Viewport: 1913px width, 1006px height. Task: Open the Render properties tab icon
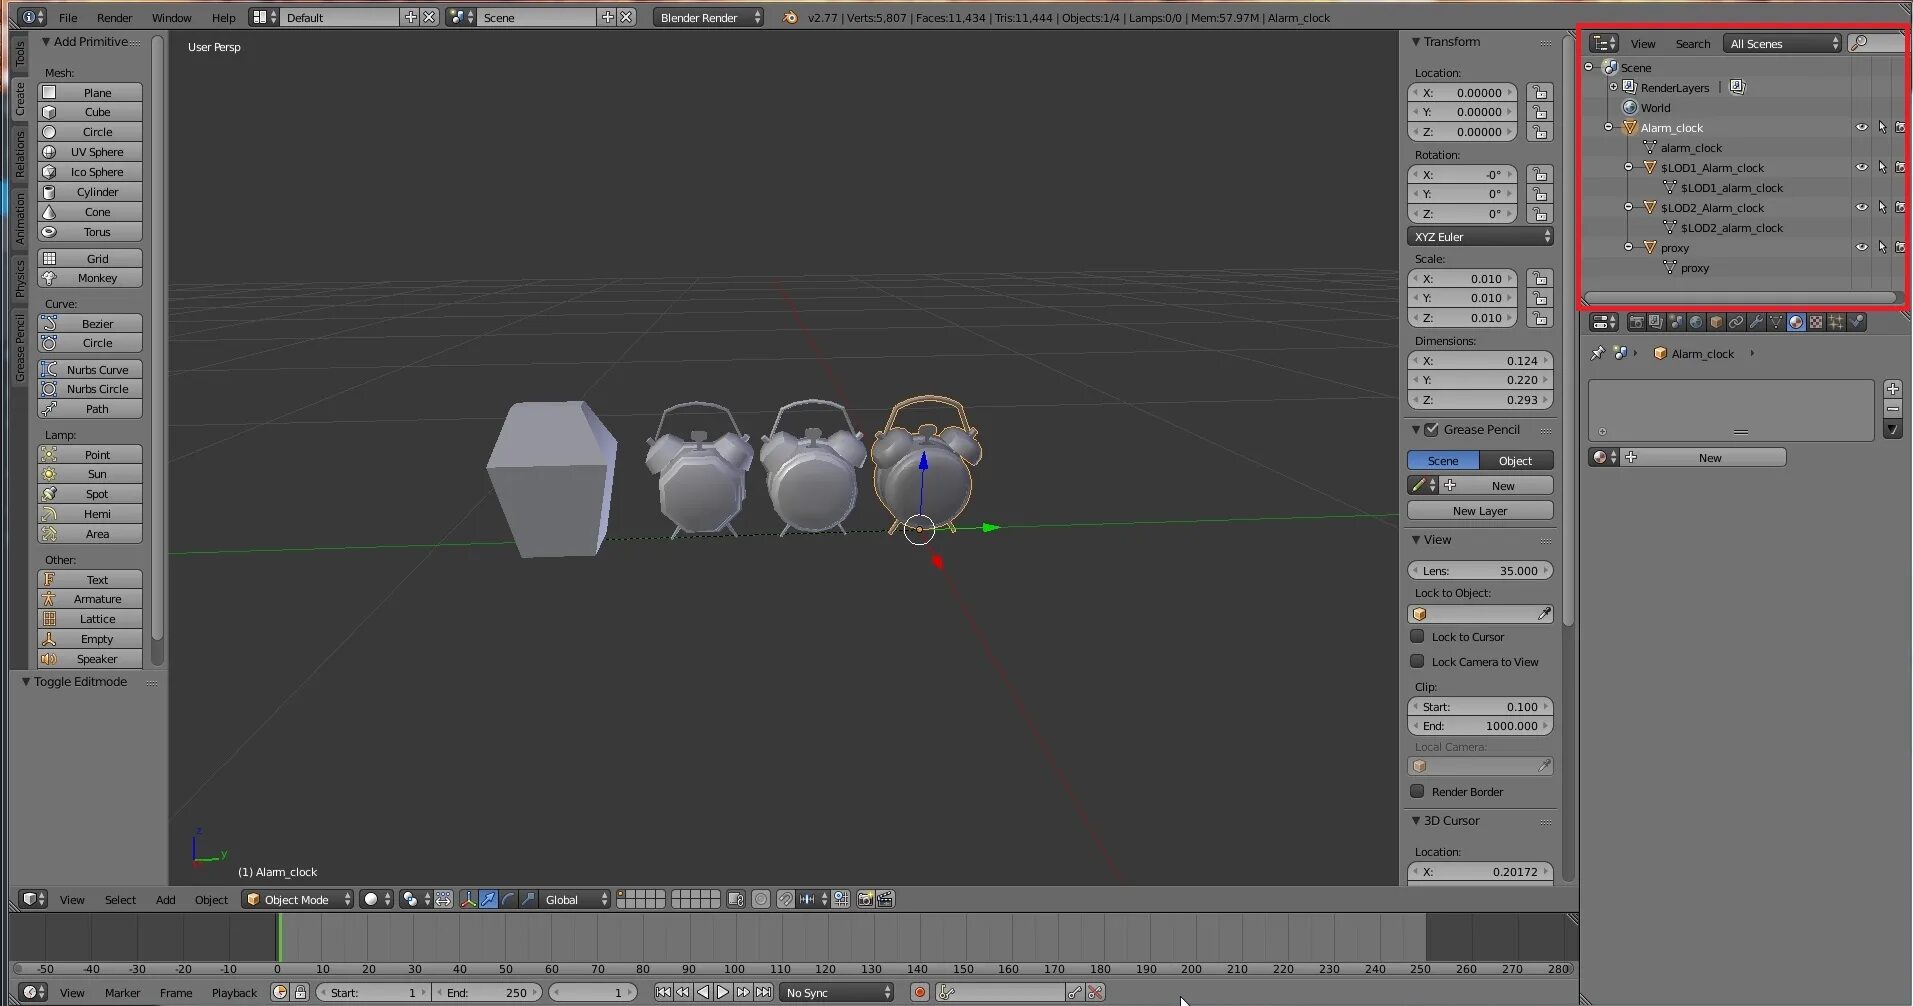(1637, 322)
